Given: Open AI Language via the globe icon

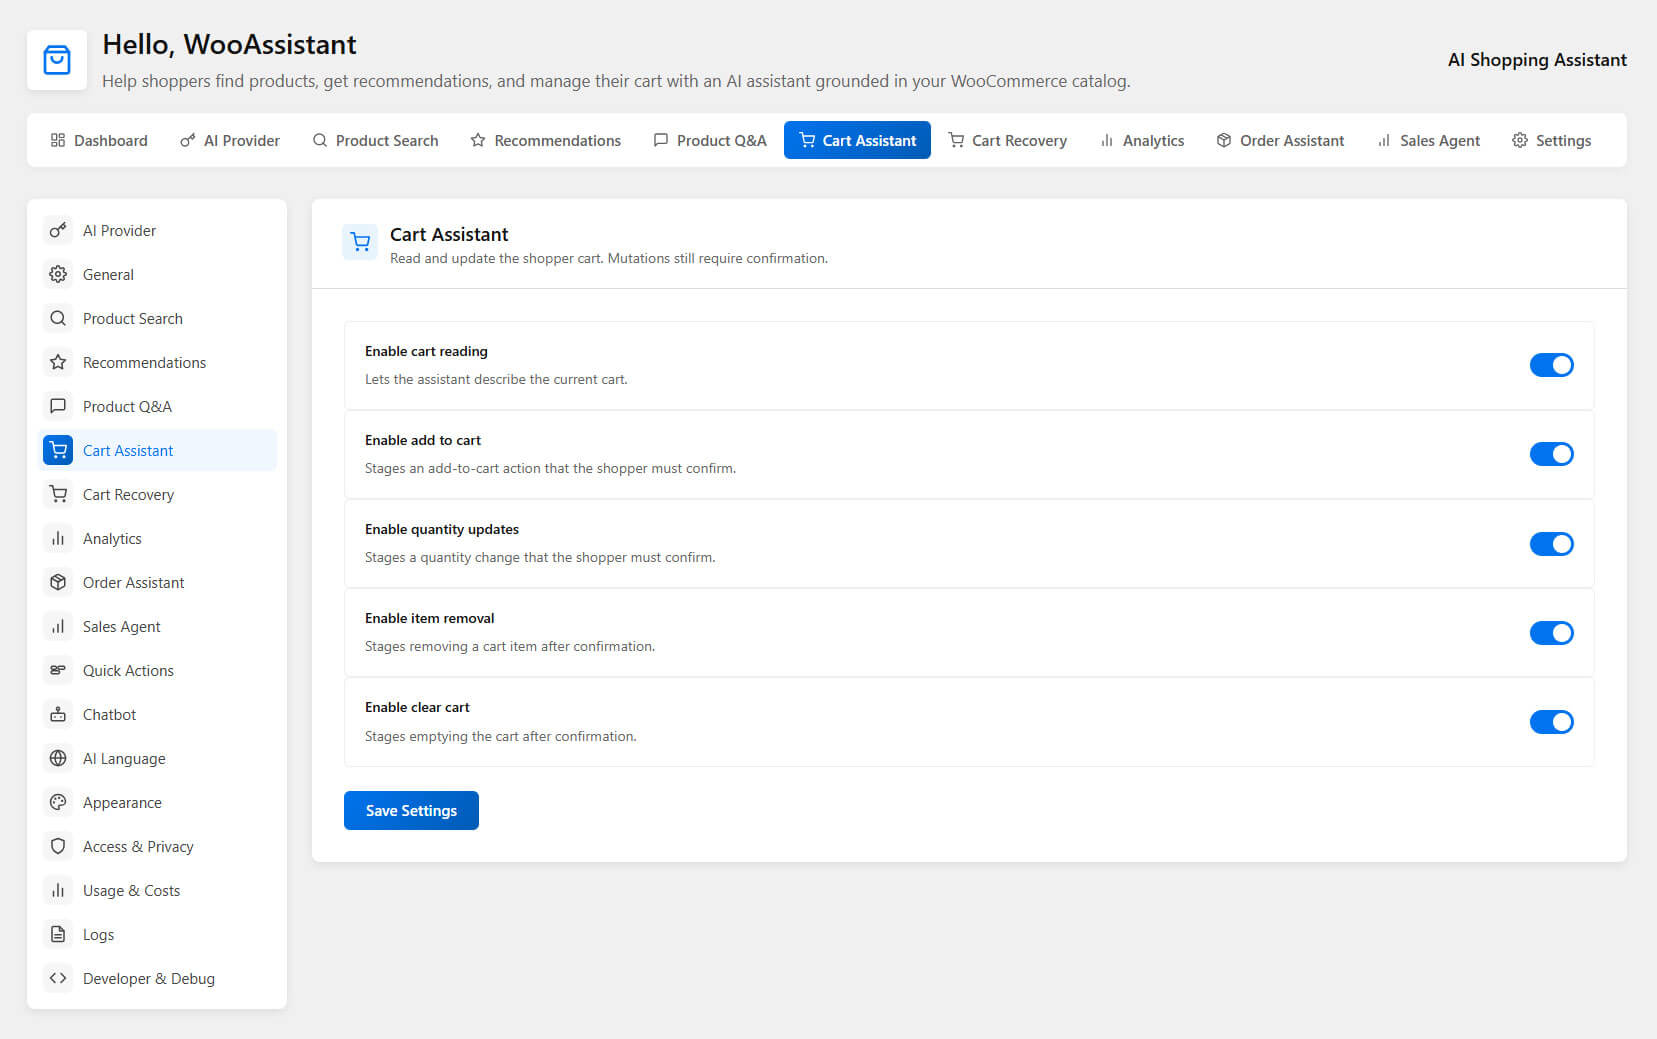Looking at the screenshot, I should click(x=58, y=758).
